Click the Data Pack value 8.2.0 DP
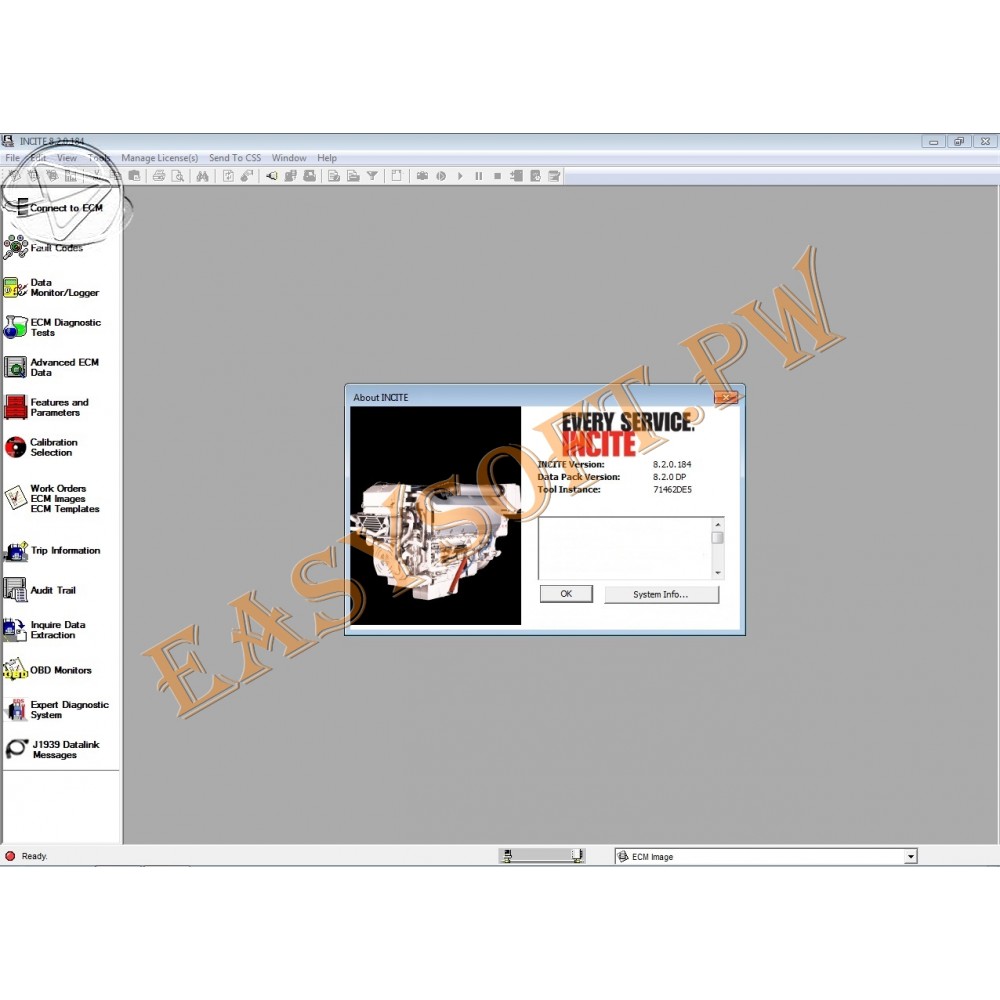Viewport: 1000px width, 1000px height. coord(669,476)
